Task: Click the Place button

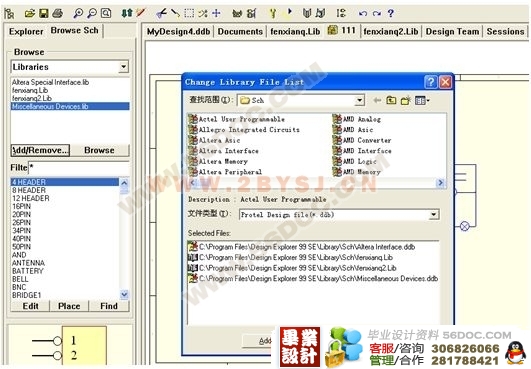Action: (69, 306)
